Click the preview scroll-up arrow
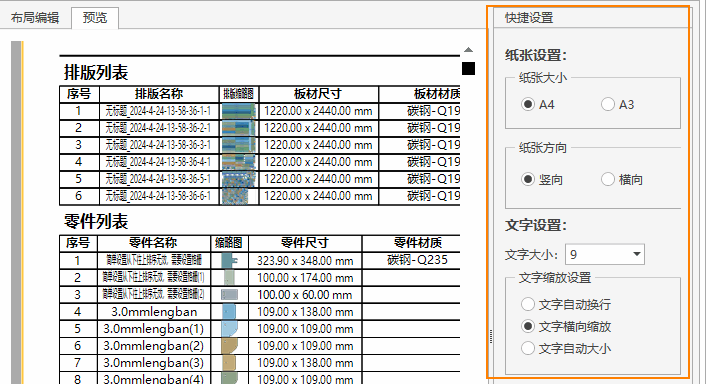This screenshot has width=706, height=384. pyautogui.click(x=468, y=50)
